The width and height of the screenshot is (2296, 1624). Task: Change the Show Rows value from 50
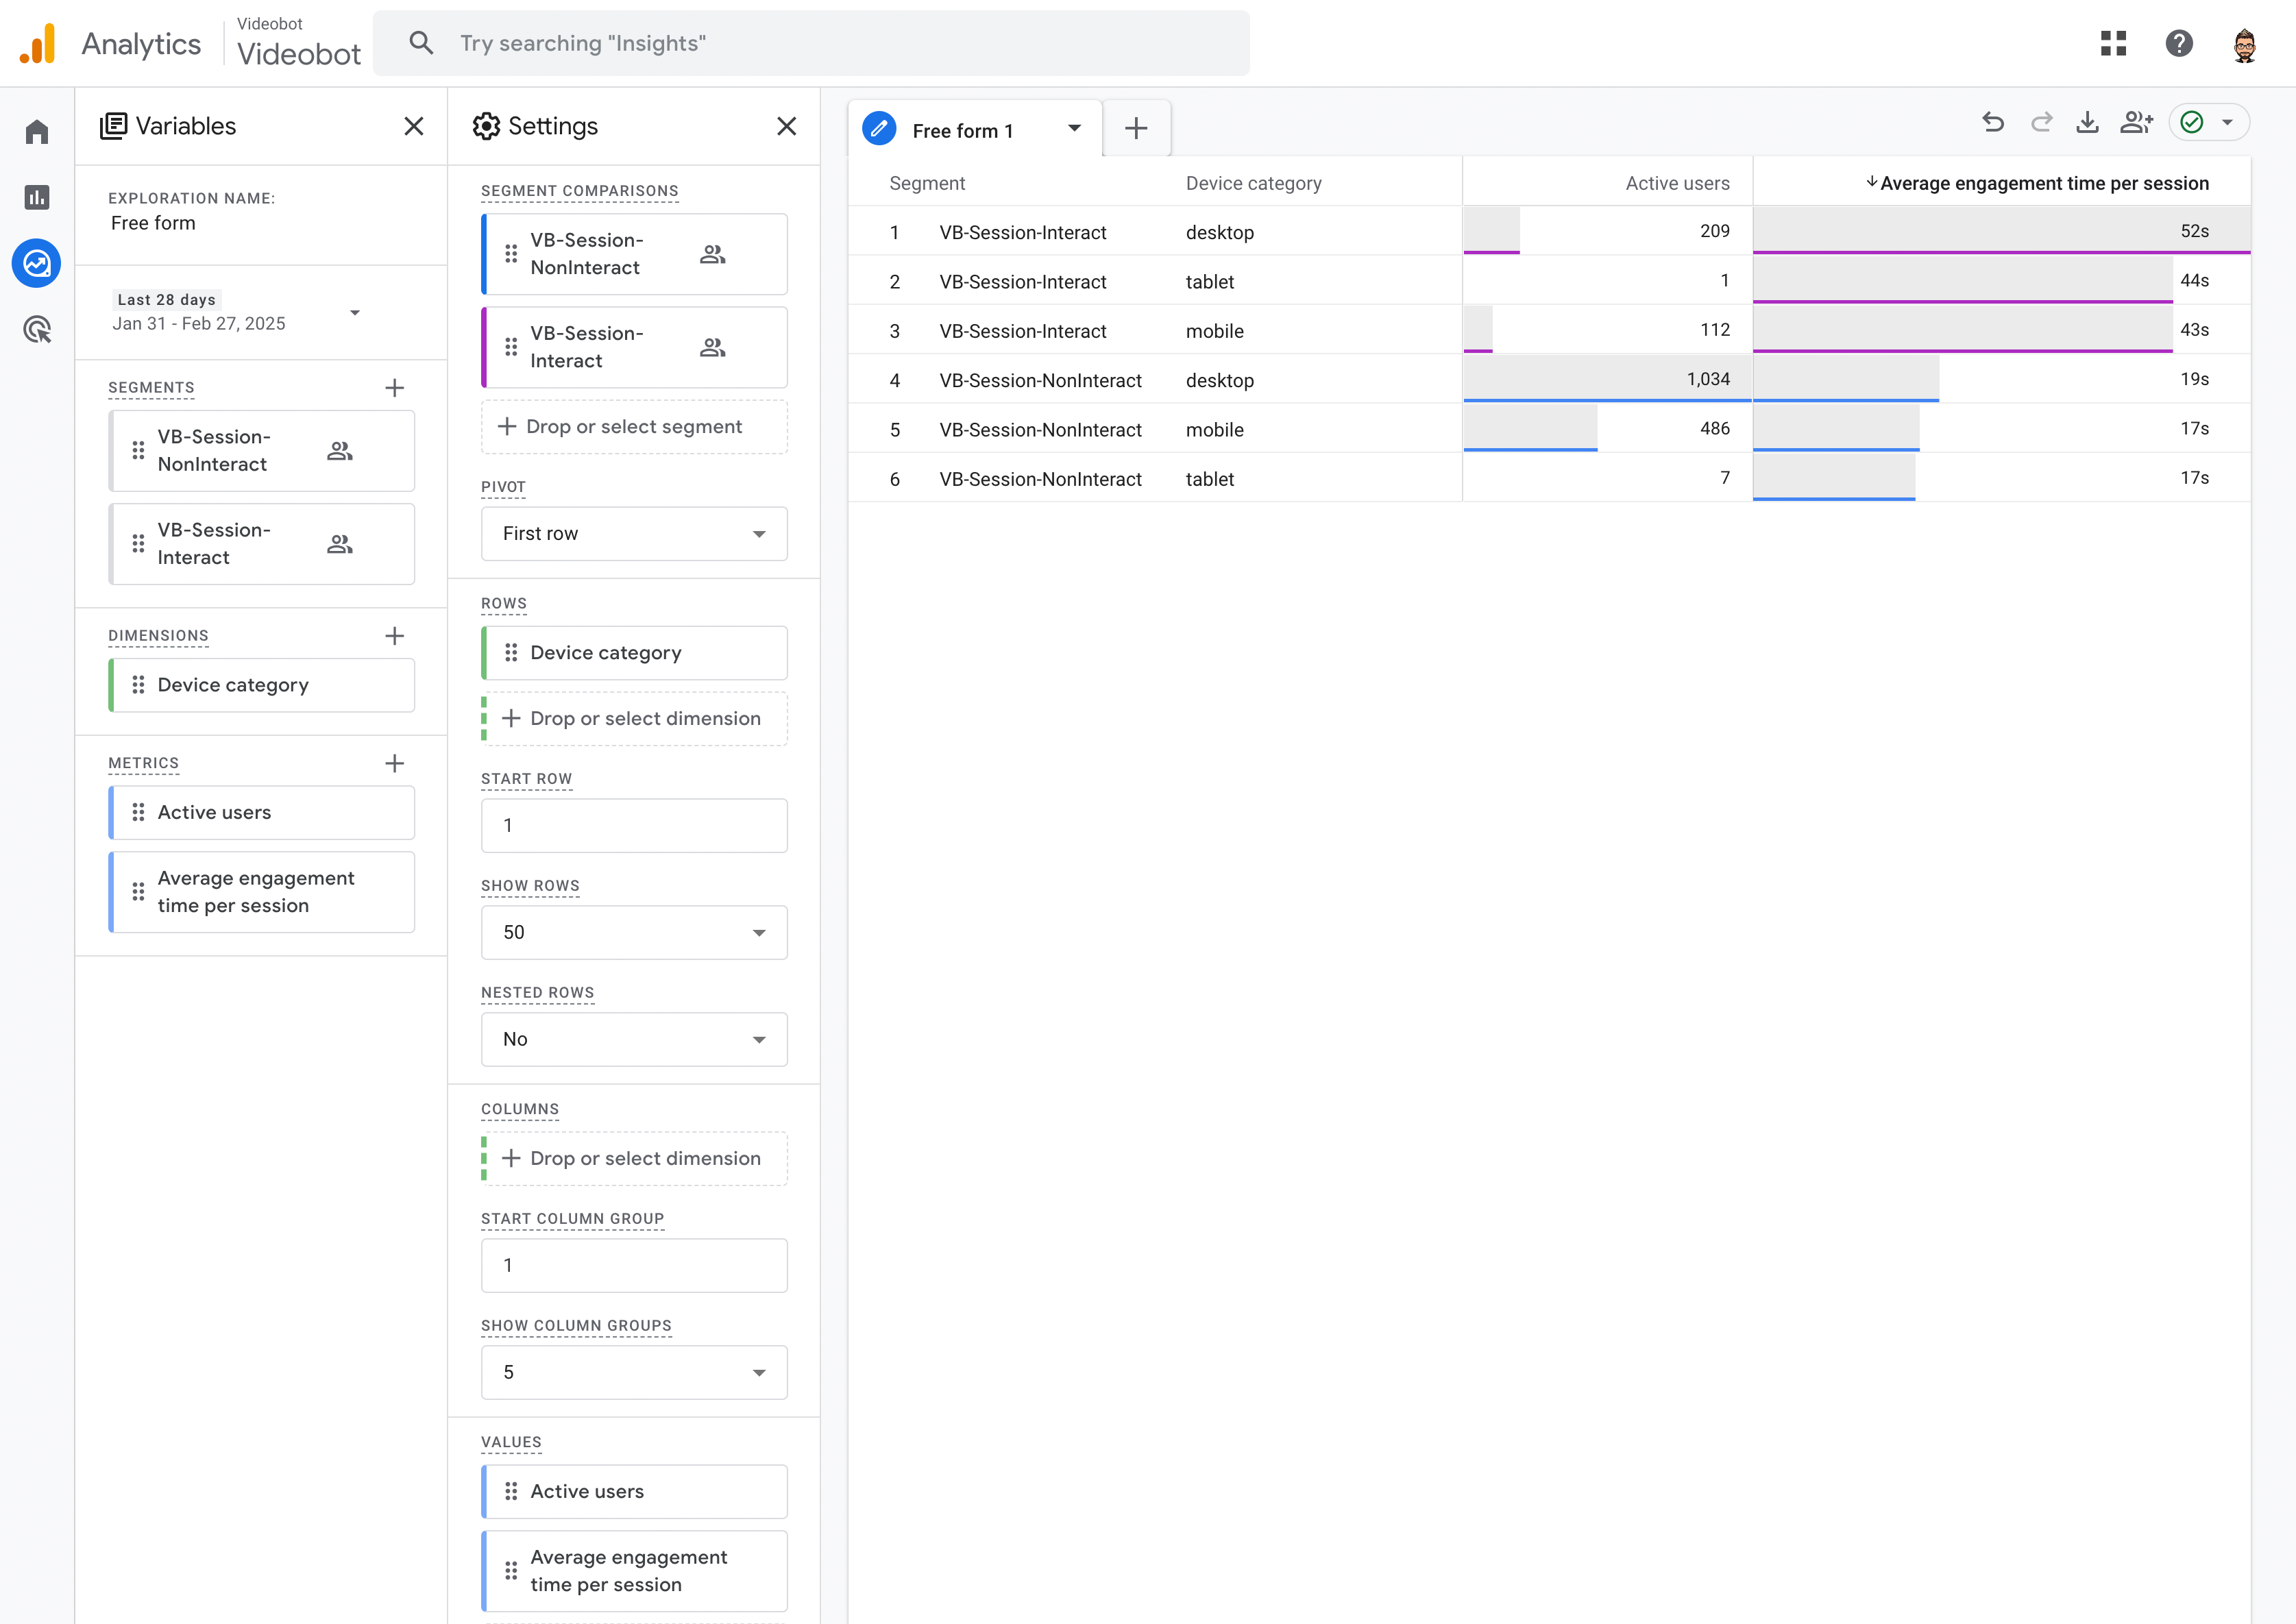pos(634,931)
